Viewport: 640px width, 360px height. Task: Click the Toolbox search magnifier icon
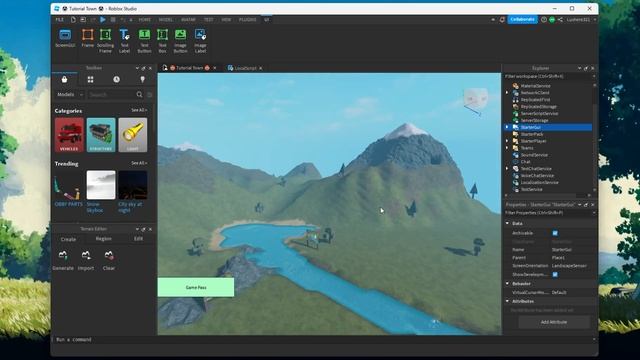[x=139, y=95]
